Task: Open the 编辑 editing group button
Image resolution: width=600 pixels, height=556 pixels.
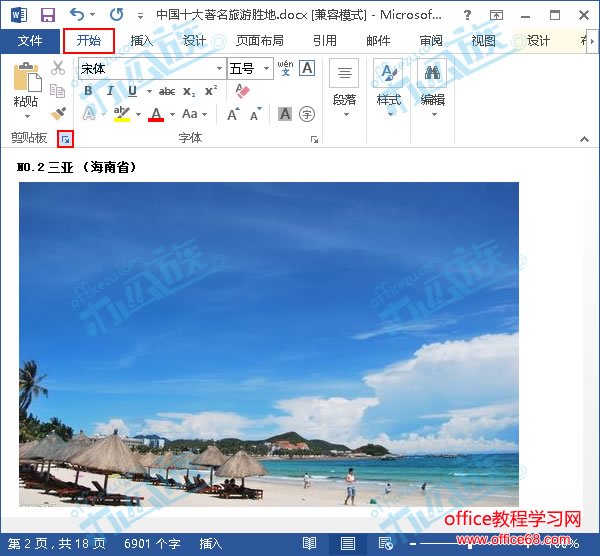Action: tap(432, 88)
